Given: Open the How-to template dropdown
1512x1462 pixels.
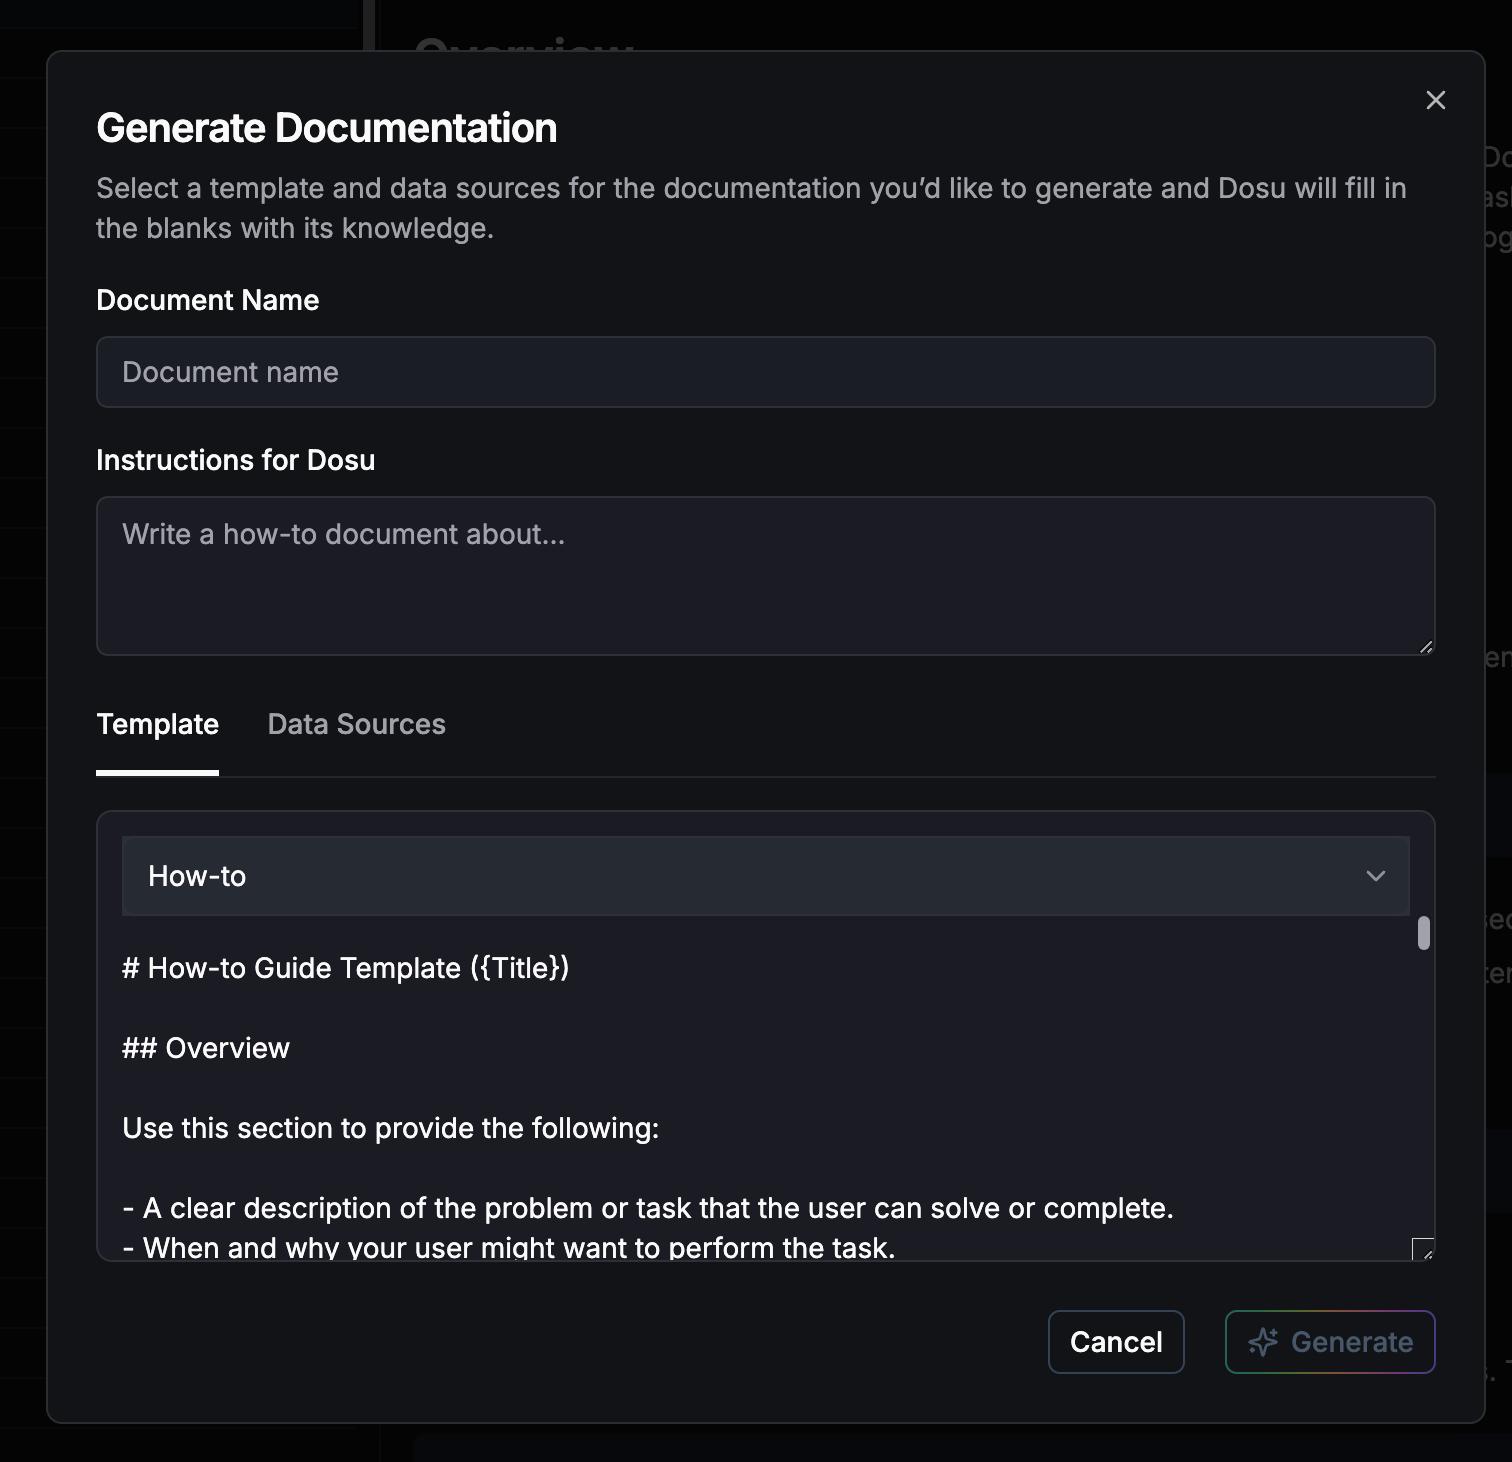Looking at the screenshot, I should coord(765,876).
